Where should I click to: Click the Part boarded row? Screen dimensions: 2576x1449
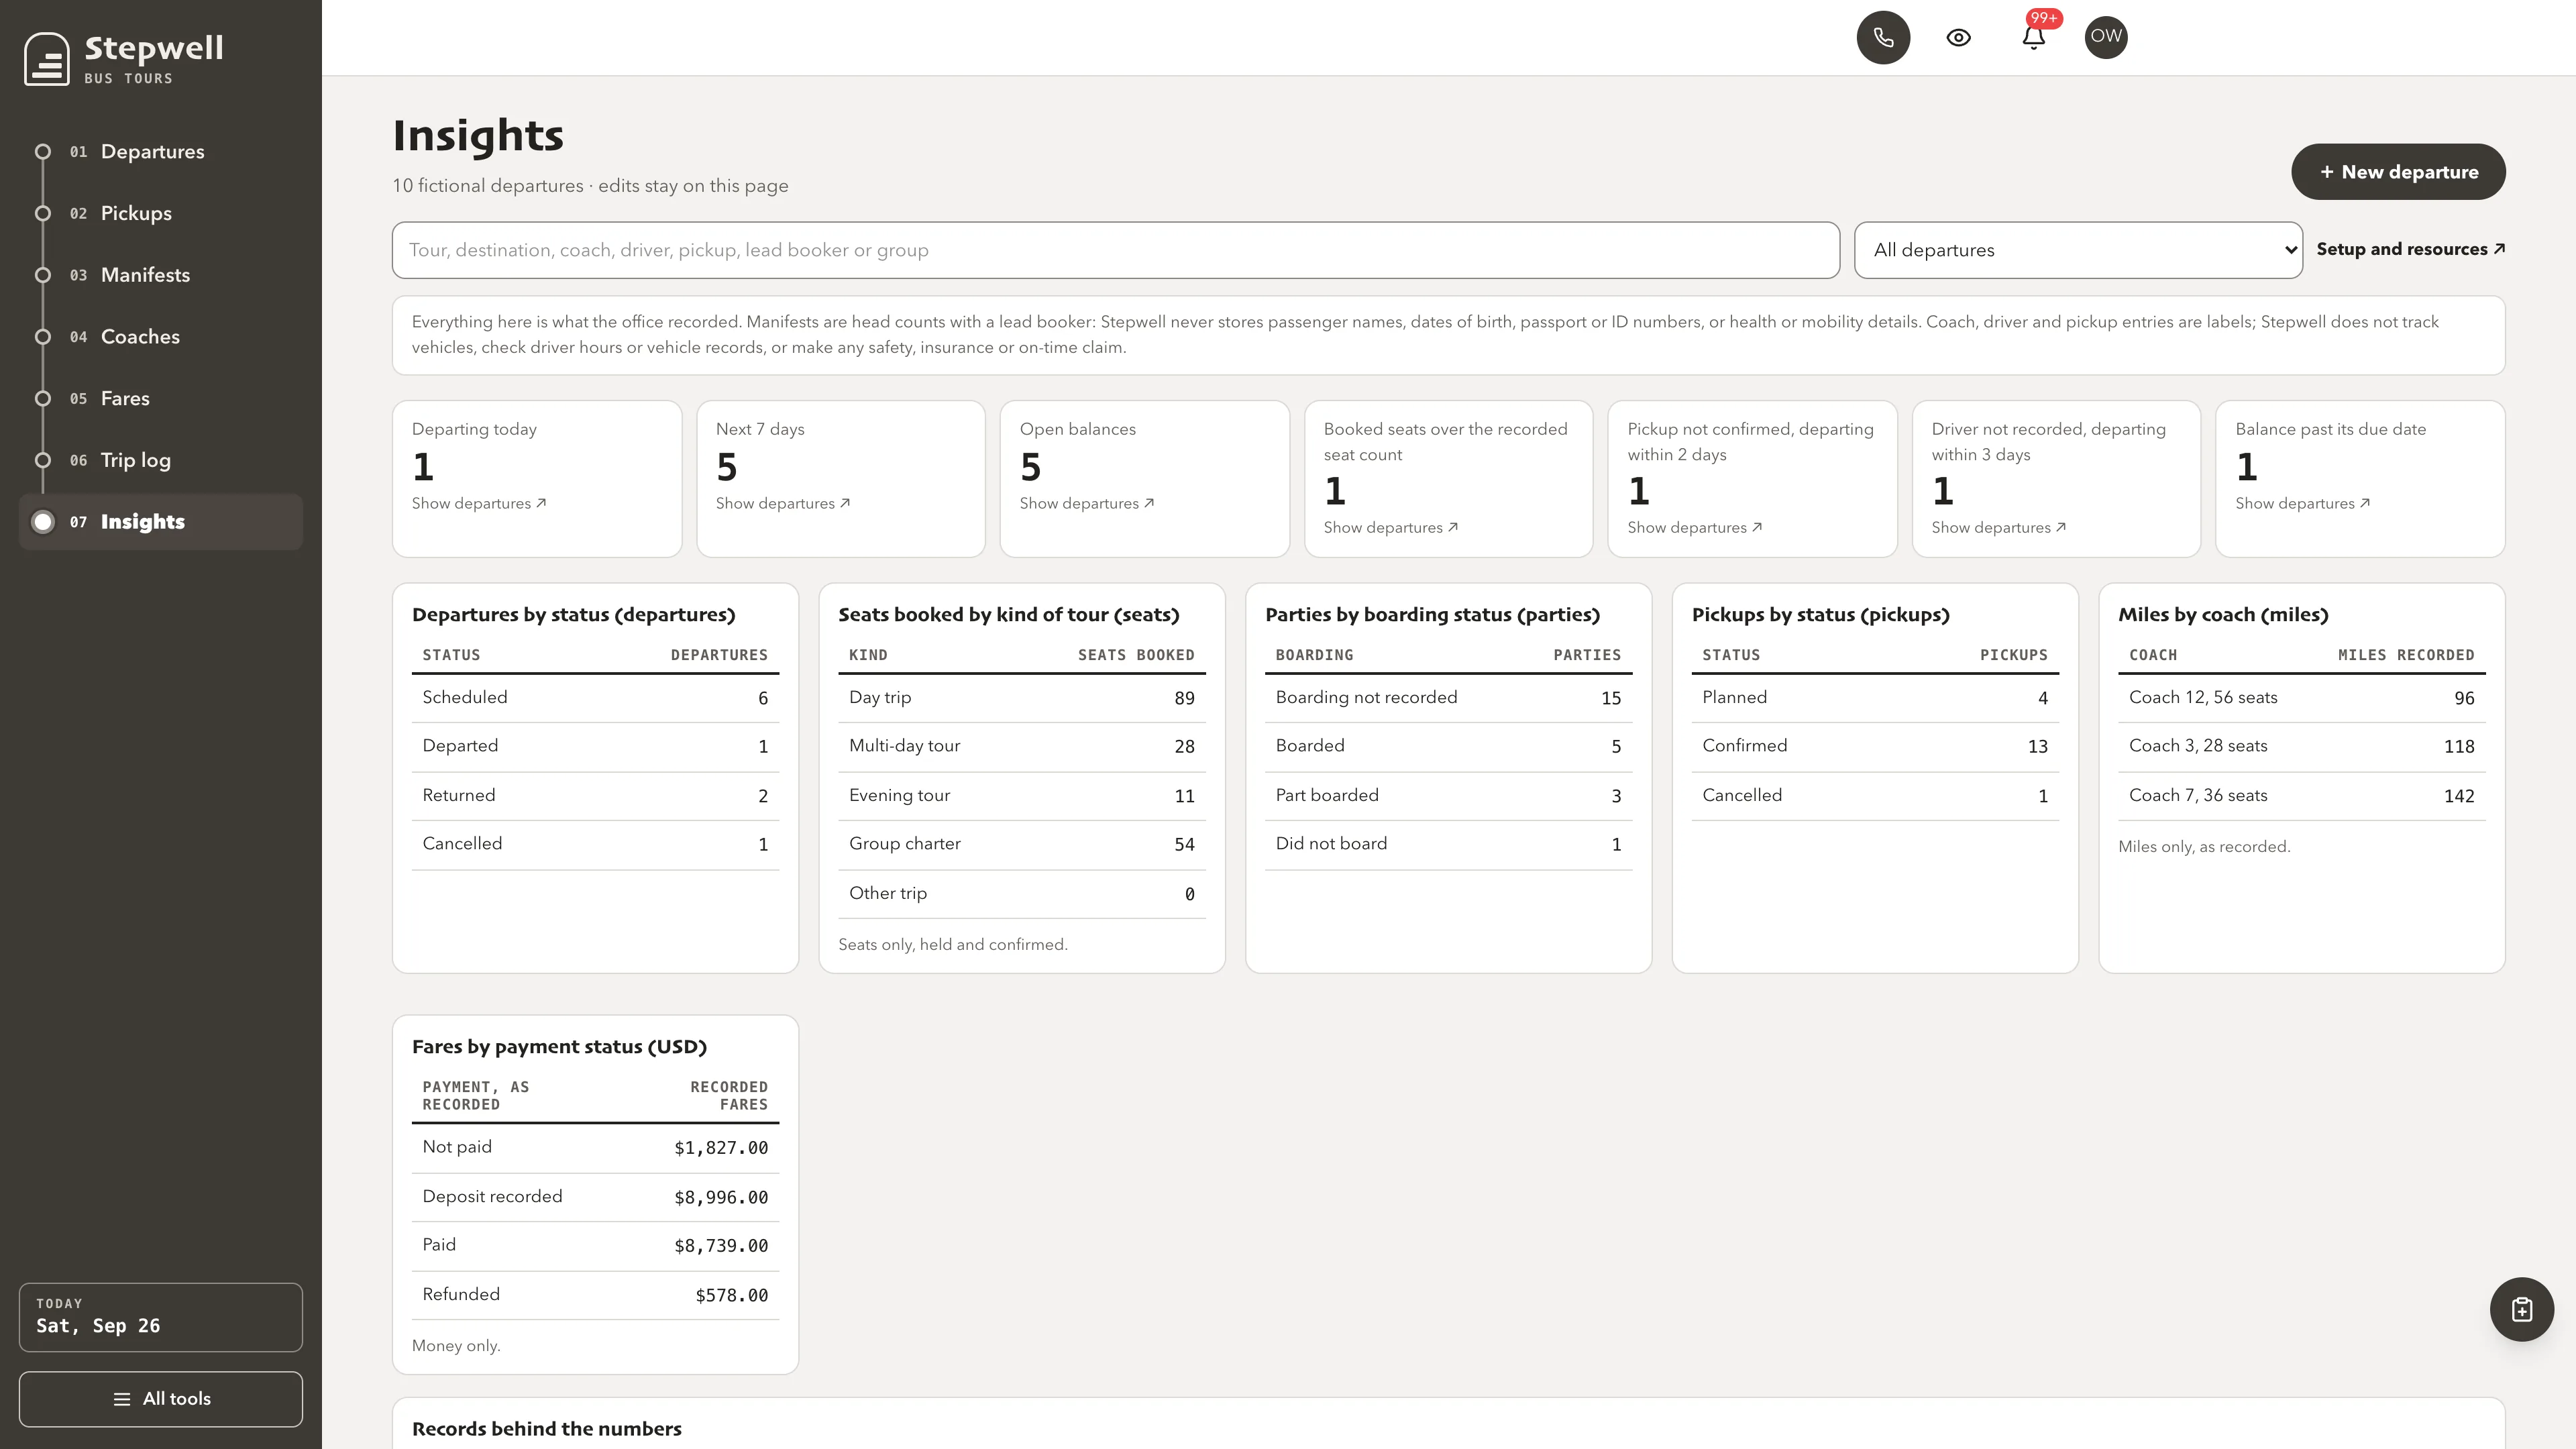1448,796
